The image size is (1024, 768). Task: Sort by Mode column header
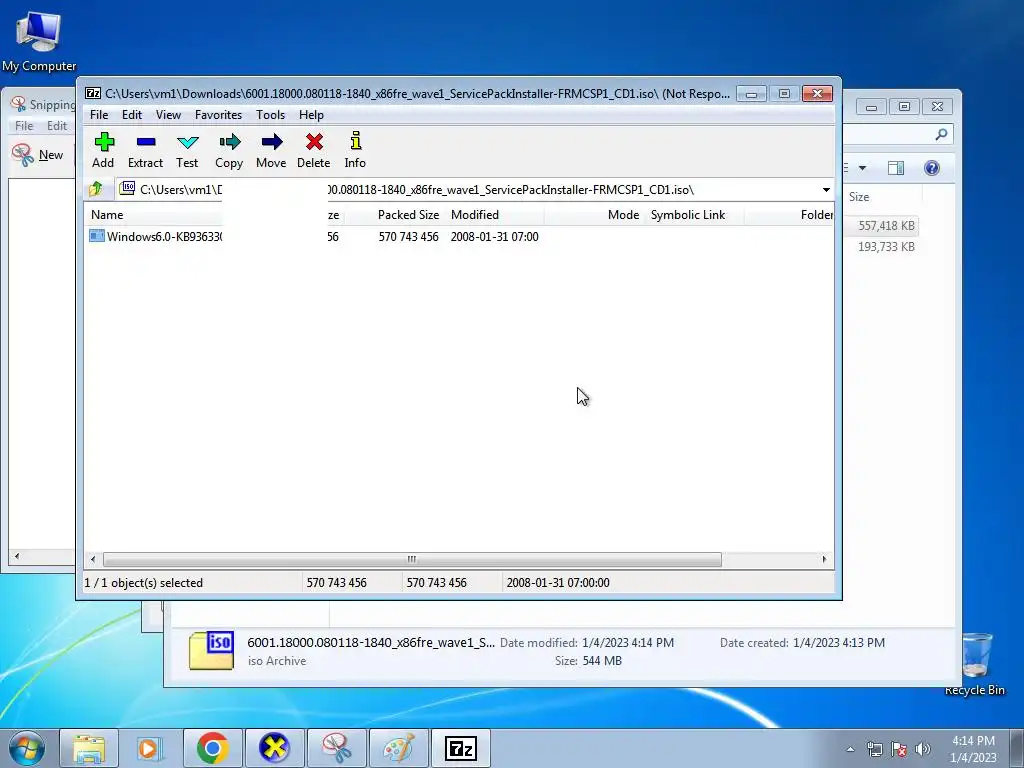pyautogui.click(x=623, y=214)
